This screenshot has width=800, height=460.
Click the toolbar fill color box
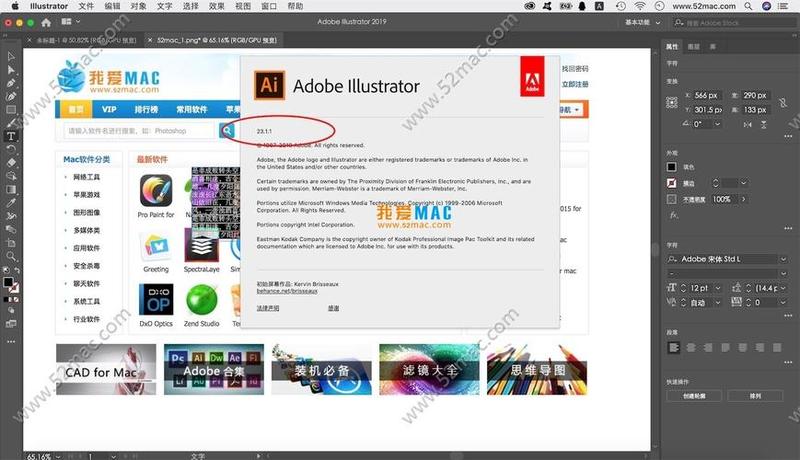click(x=8, y=282)
